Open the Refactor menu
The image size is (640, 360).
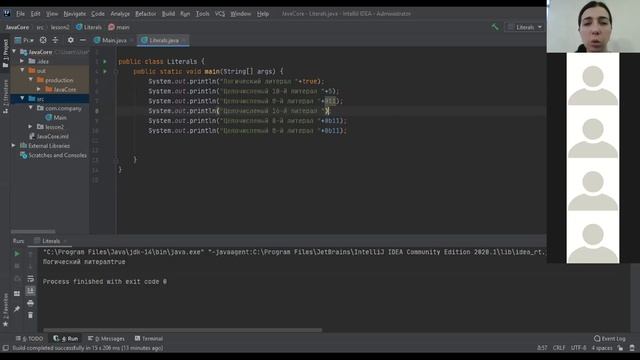point(146,14)
